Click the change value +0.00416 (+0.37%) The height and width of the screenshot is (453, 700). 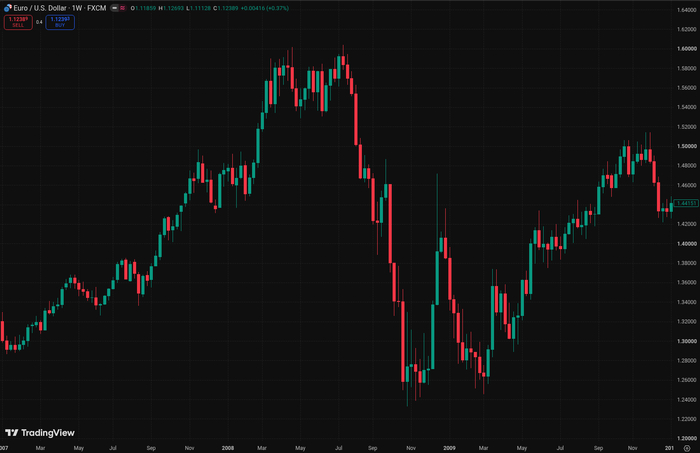(x=265, y=8)
